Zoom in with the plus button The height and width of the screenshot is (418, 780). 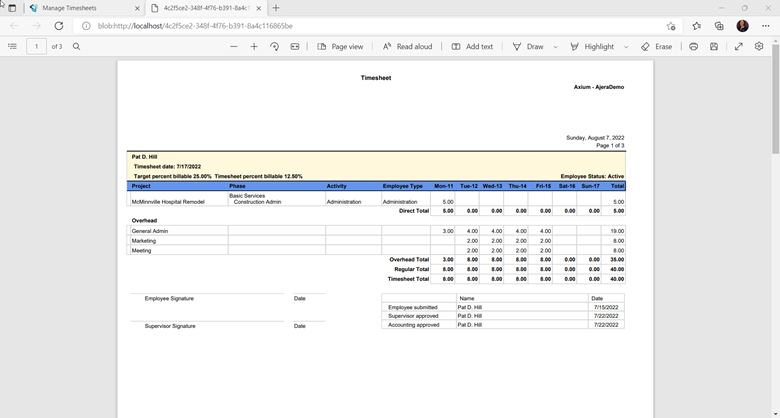pyautogui.click(x=254, y=46)
